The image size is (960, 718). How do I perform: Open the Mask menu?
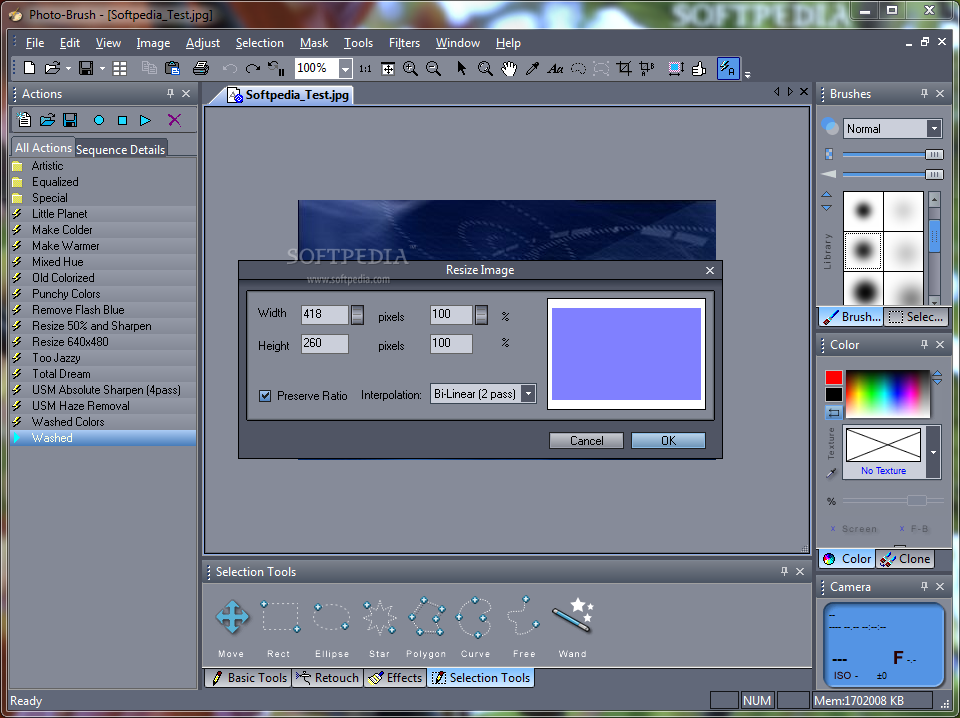point(314,43)
